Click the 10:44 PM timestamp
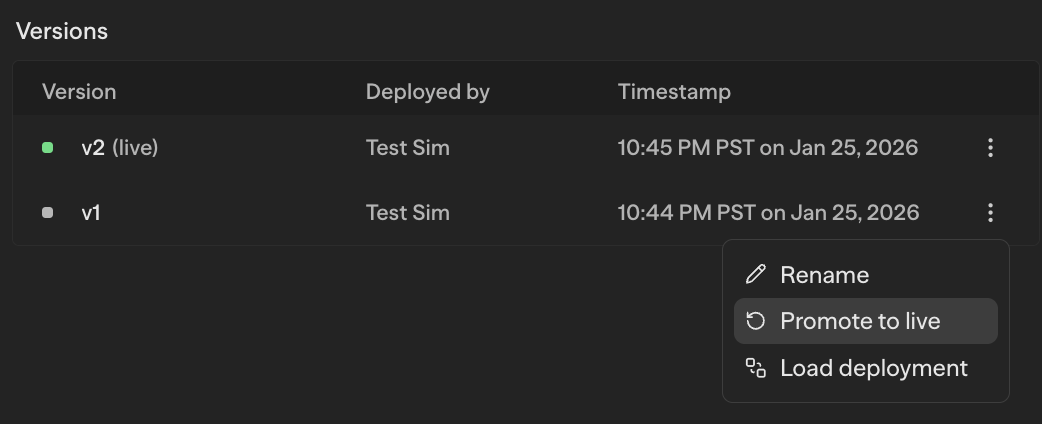This screenshot has height=424, width=1042. [x=767, y=213]
